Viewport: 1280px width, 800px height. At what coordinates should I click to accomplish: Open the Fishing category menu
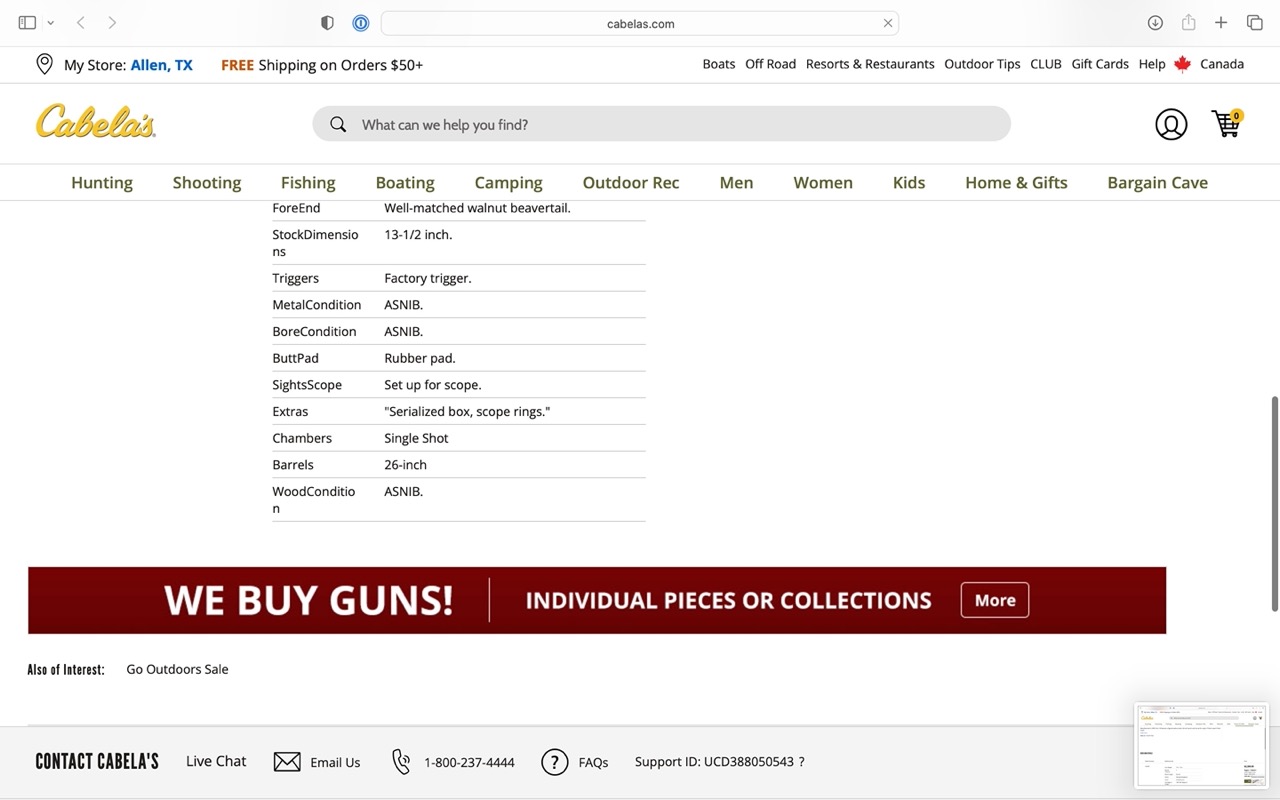(308, 182)
